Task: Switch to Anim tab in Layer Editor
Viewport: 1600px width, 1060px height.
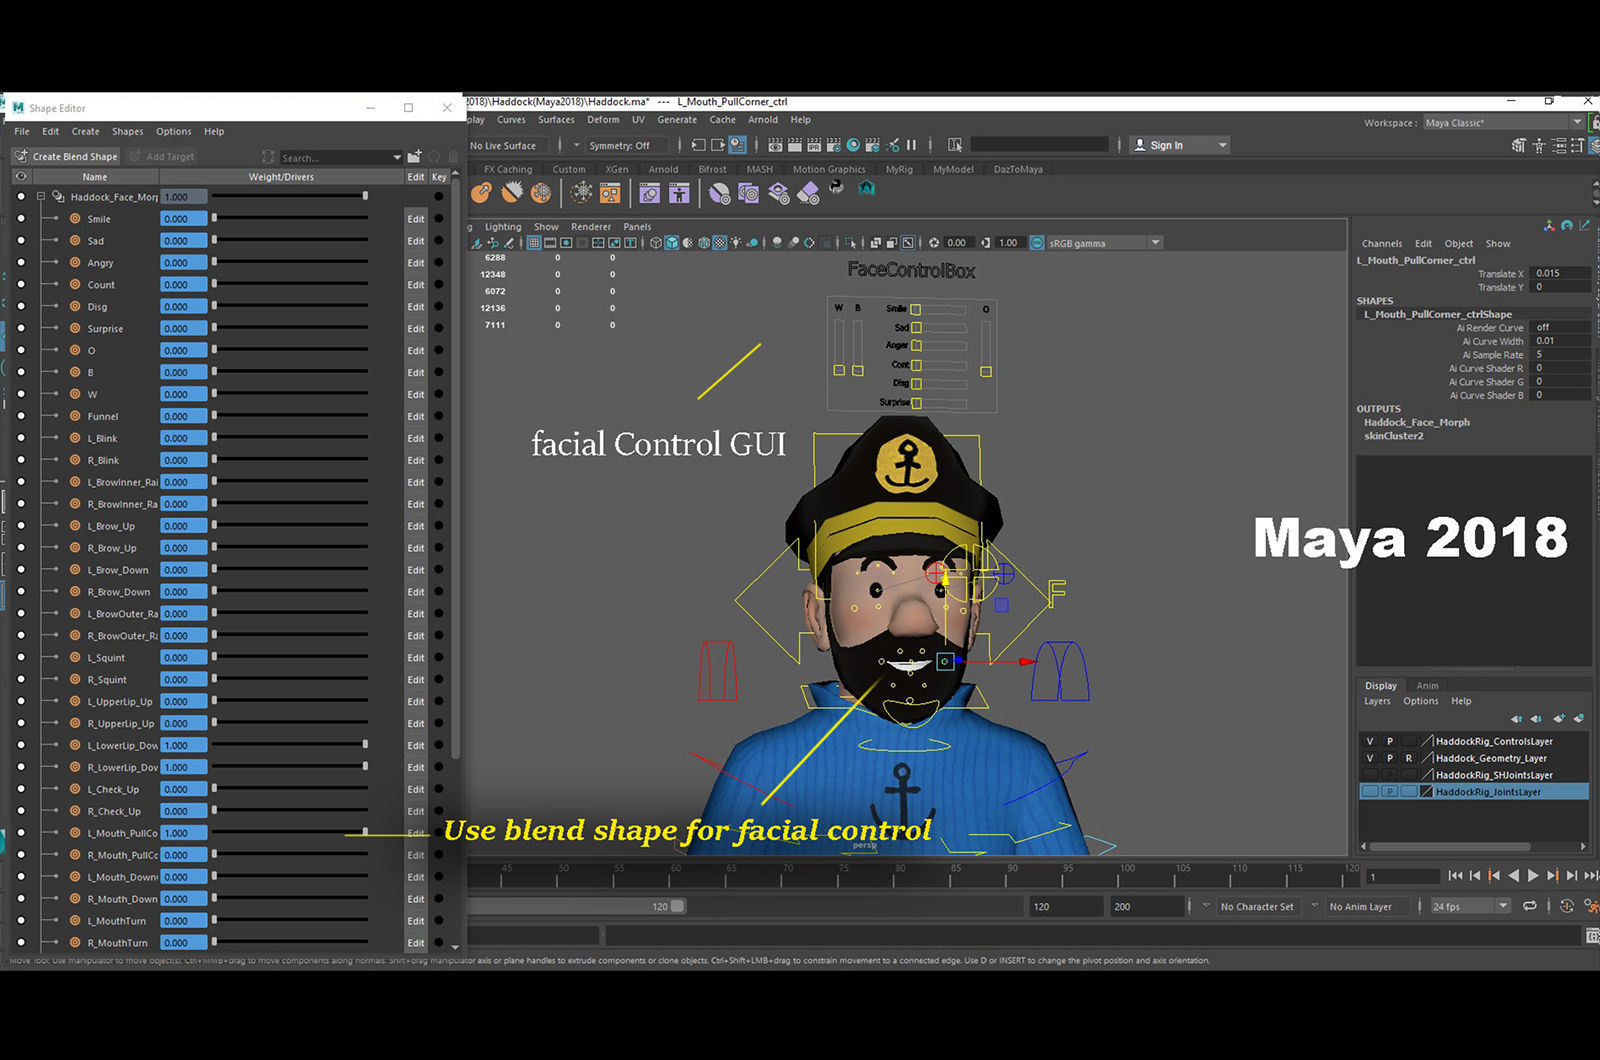Action: 1427,685
